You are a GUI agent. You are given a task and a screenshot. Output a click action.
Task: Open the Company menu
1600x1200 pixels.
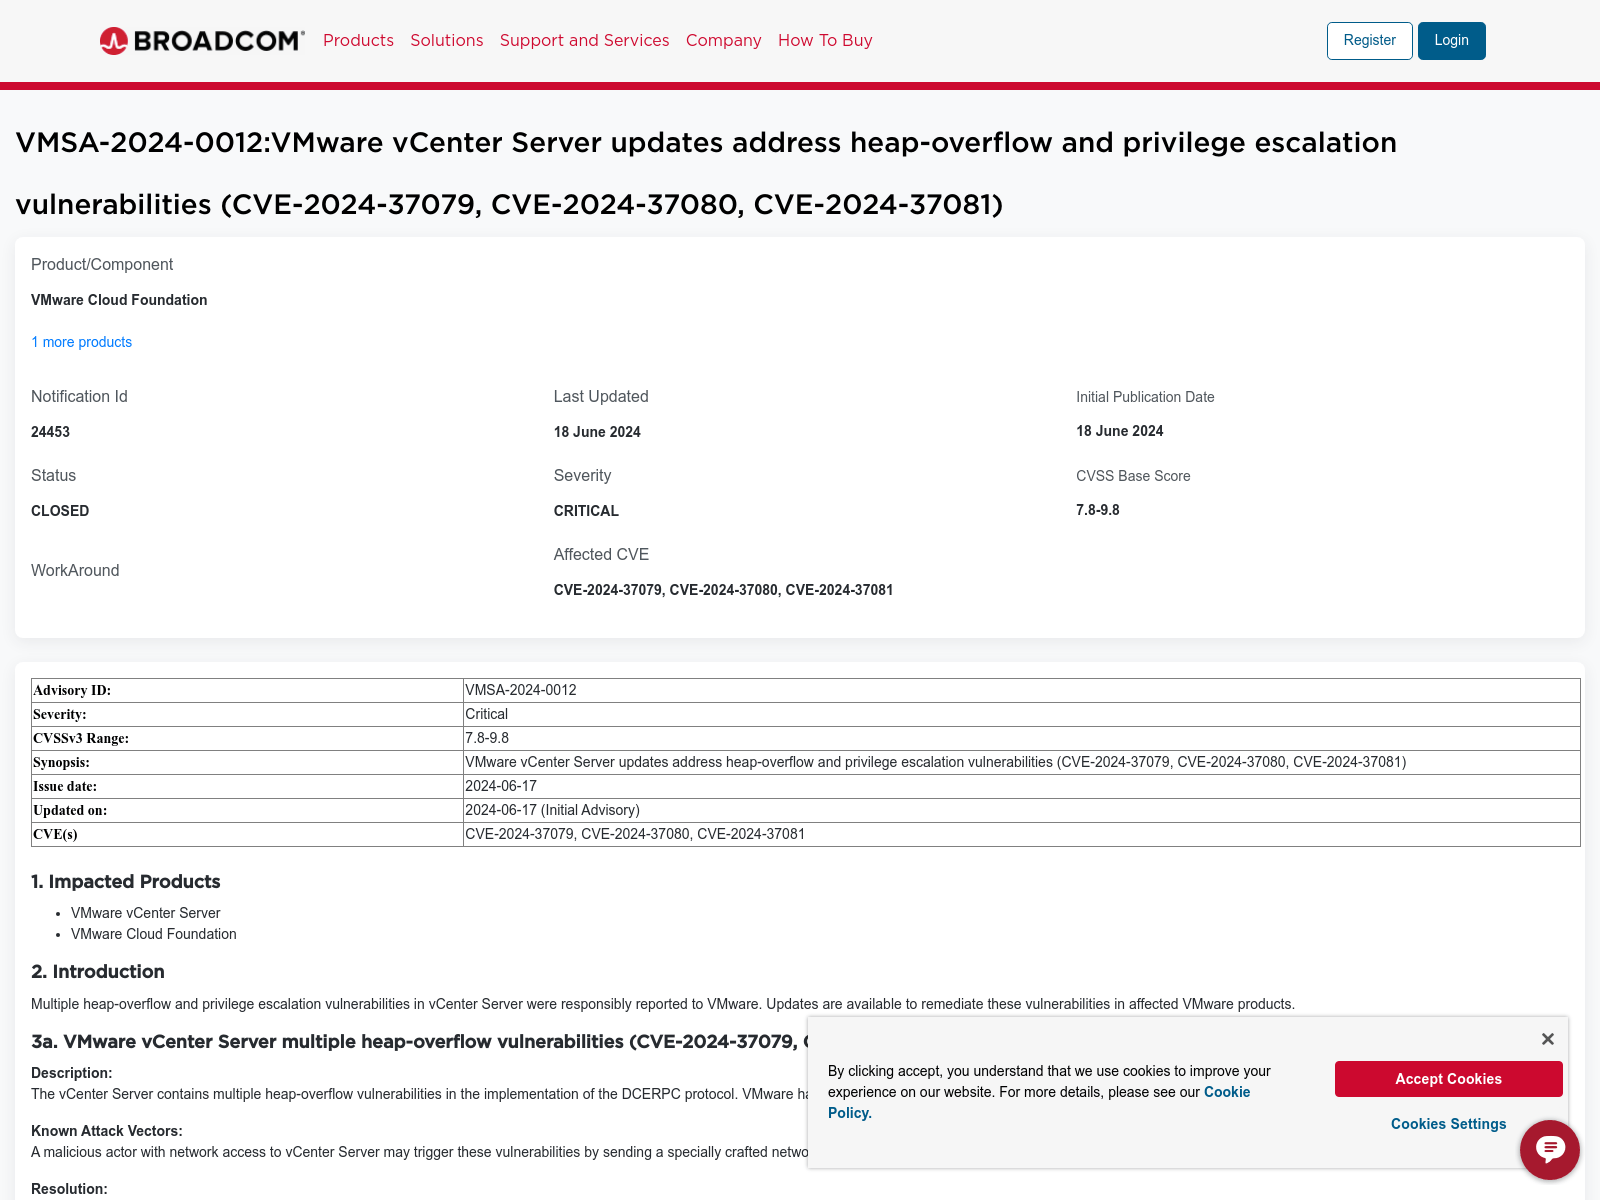pos(724,40)
